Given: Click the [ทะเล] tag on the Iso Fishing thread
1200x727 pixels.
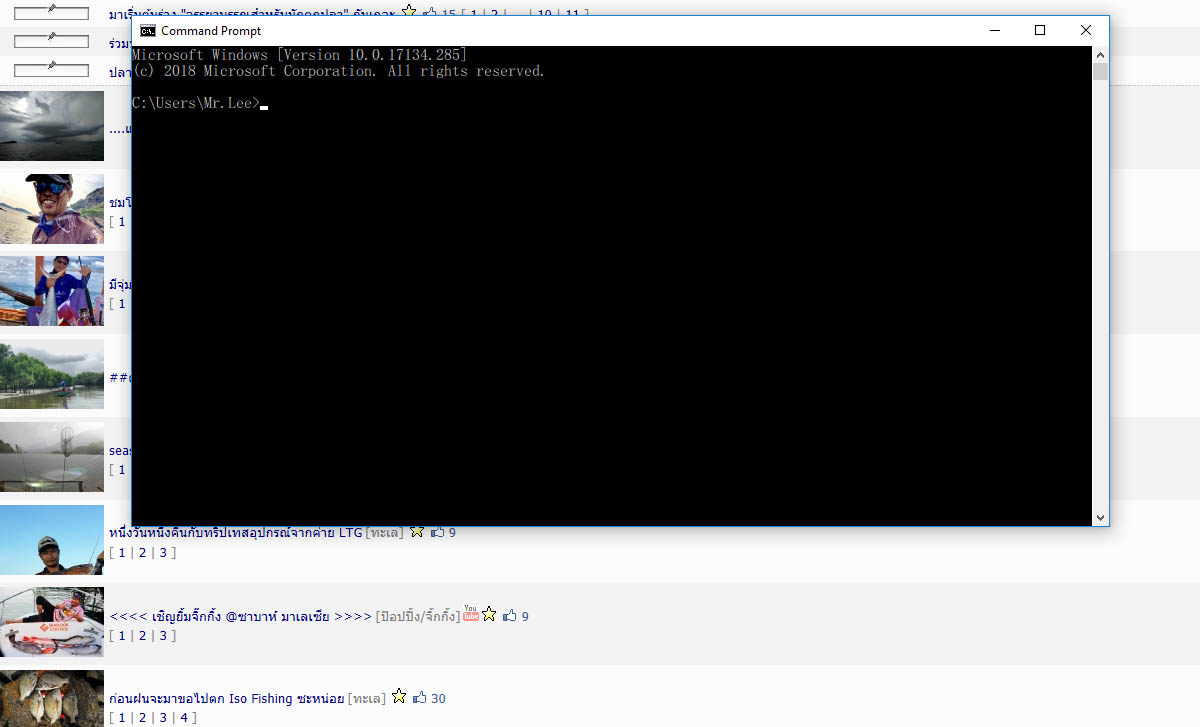Looking at the screenshot, I should coord(367,698).
